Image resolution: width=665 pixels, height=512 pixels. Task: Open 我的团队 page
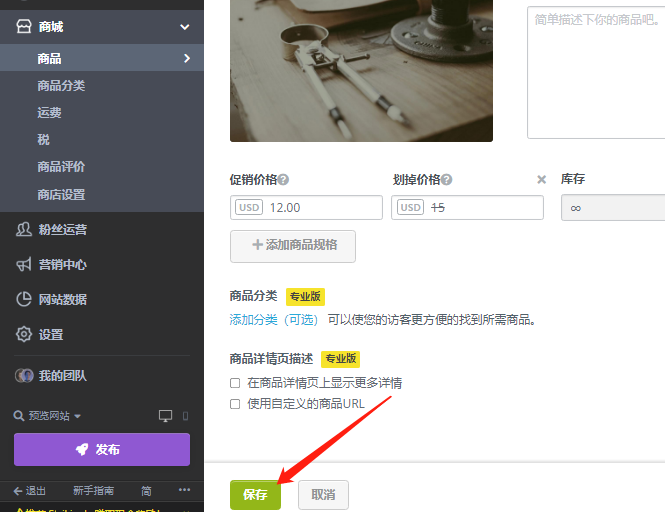click(x=62, y=375)
